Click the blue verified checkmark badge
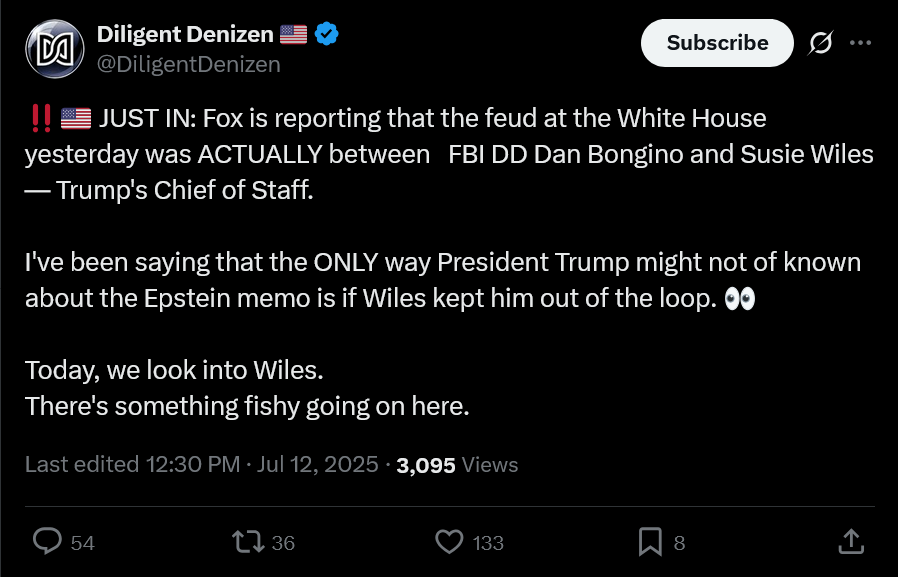Screen dimensions: 898x577 [x=326, y=34]
